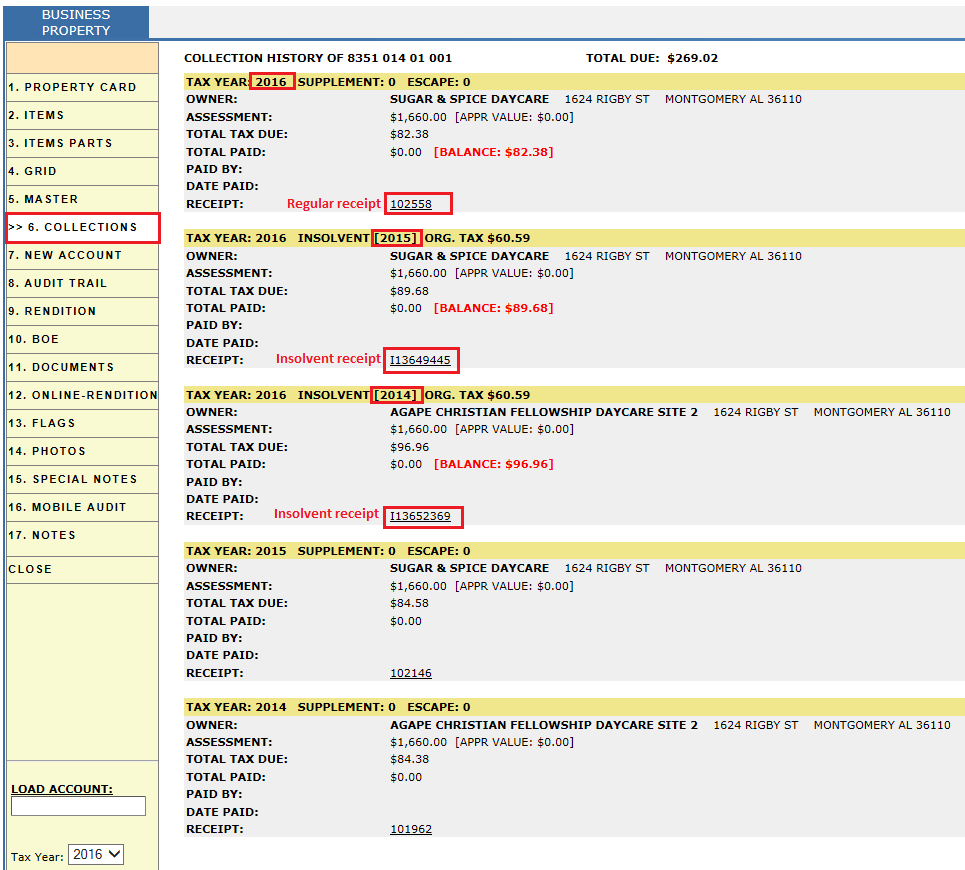Screen dimensions: 965x870
Task: Click the red Balance: $96.96 text
Action: (x=494, y=465)
